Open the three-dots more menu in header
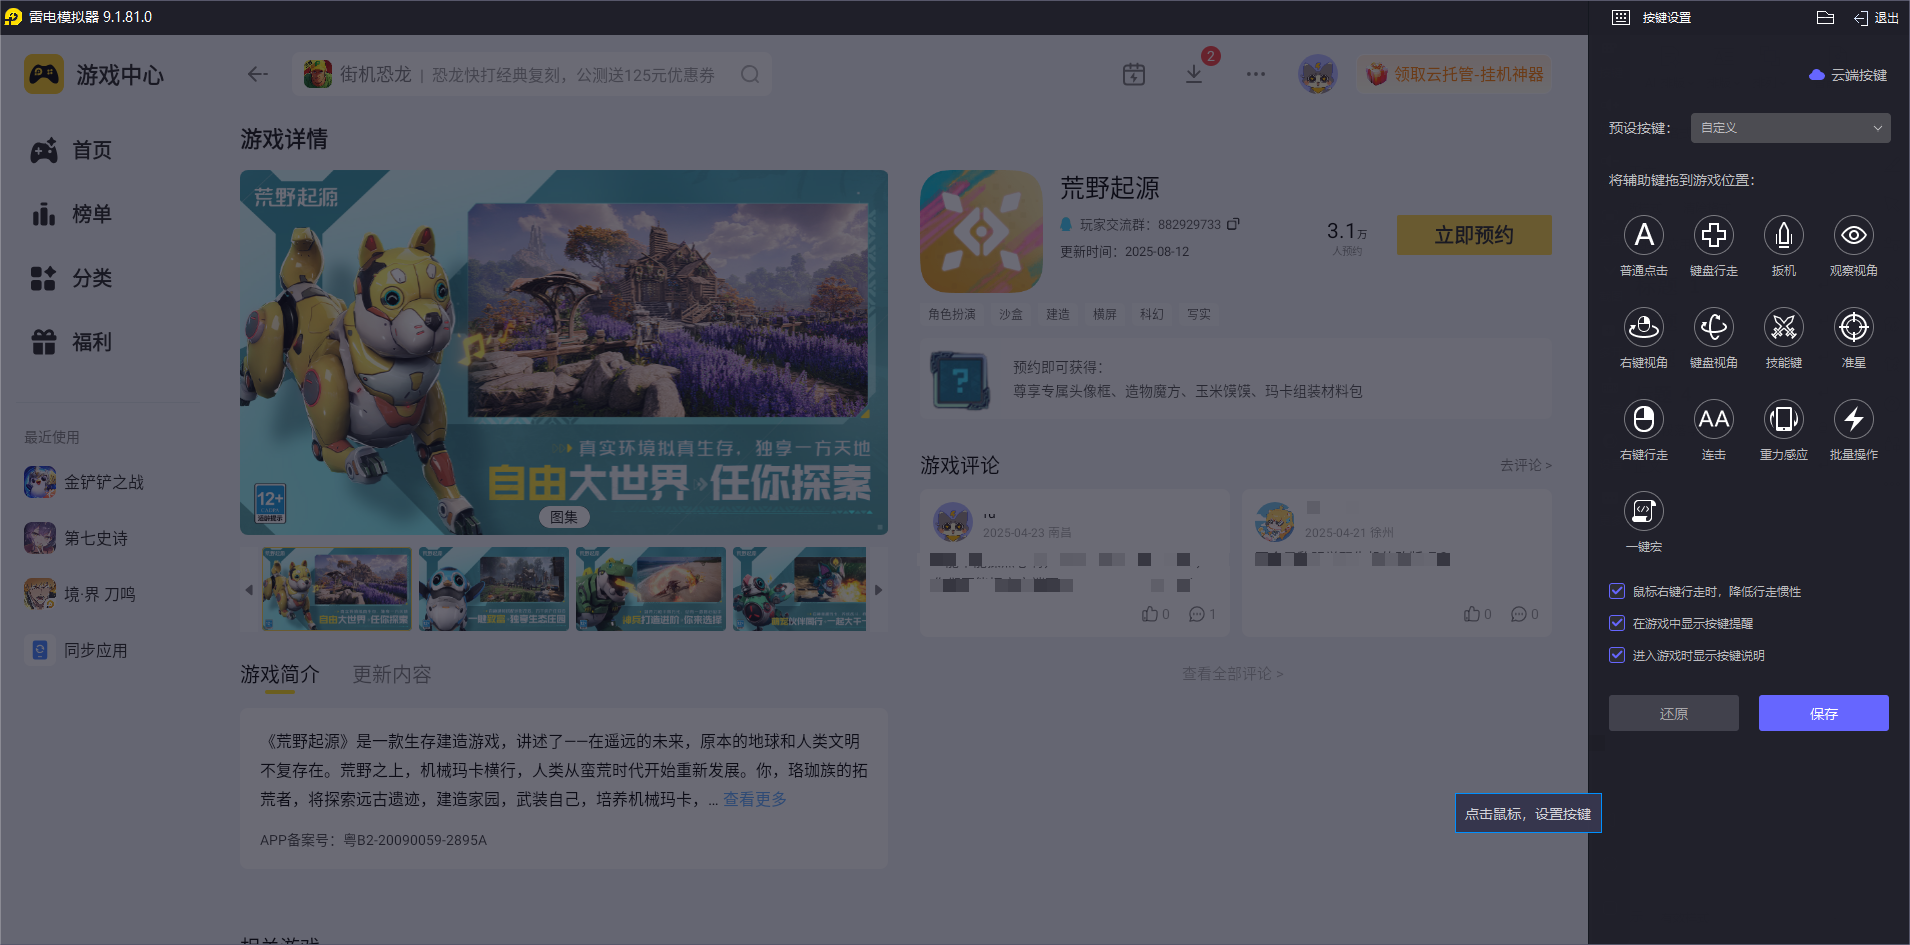This screenshot has height=945, width=1910. (x=1255, y=75)
